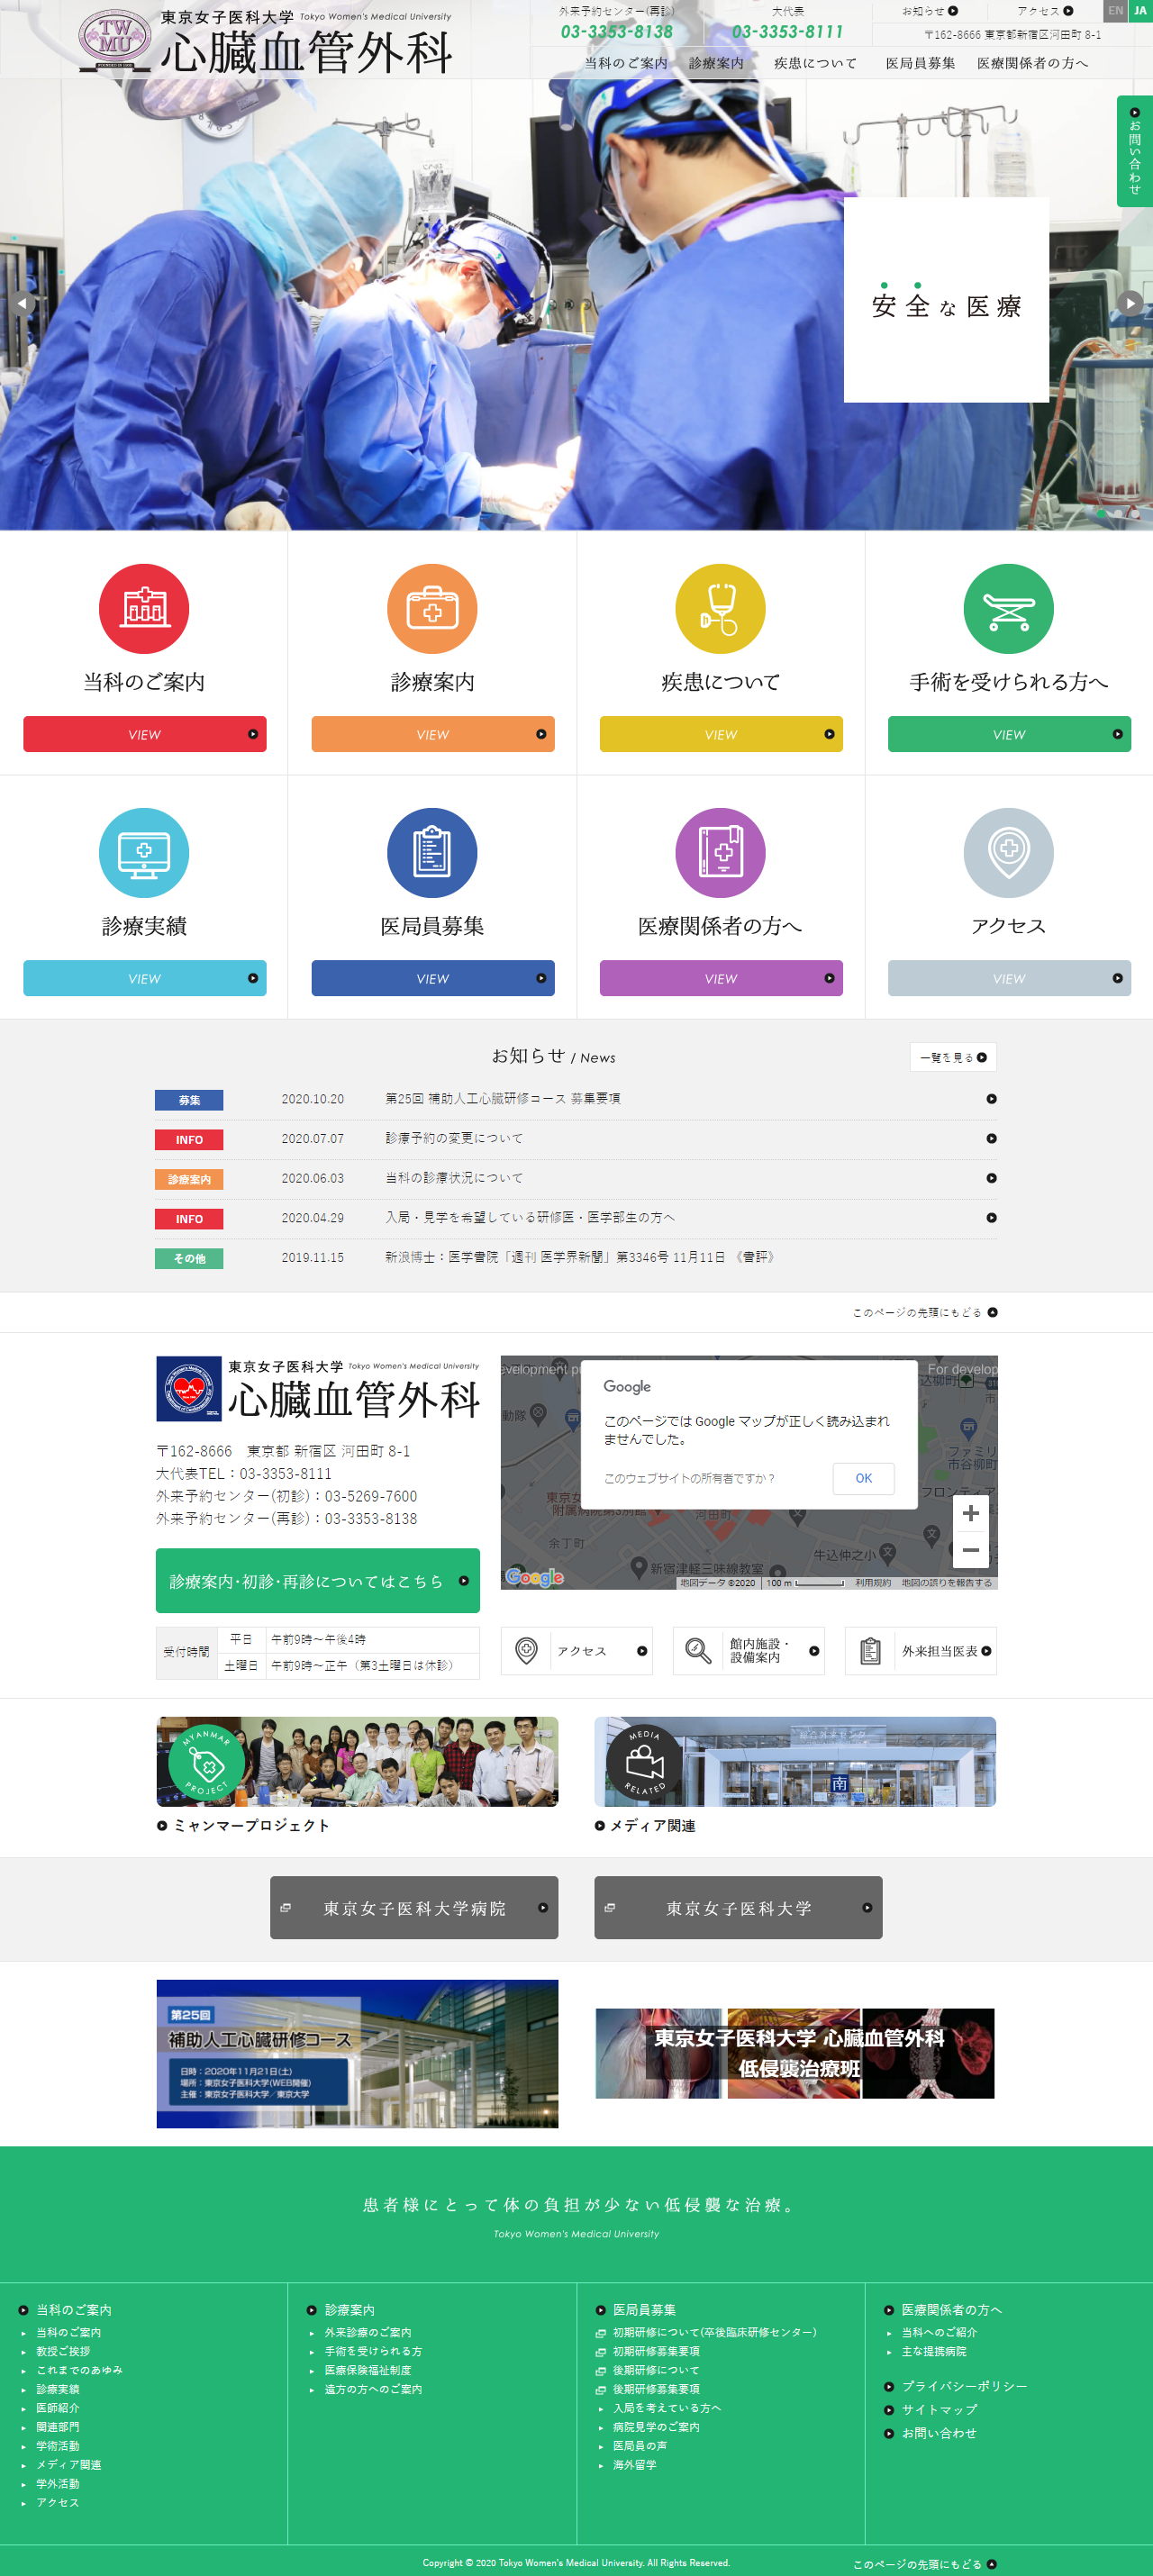Open footer link 医局員の声

tap(639, 2446)
